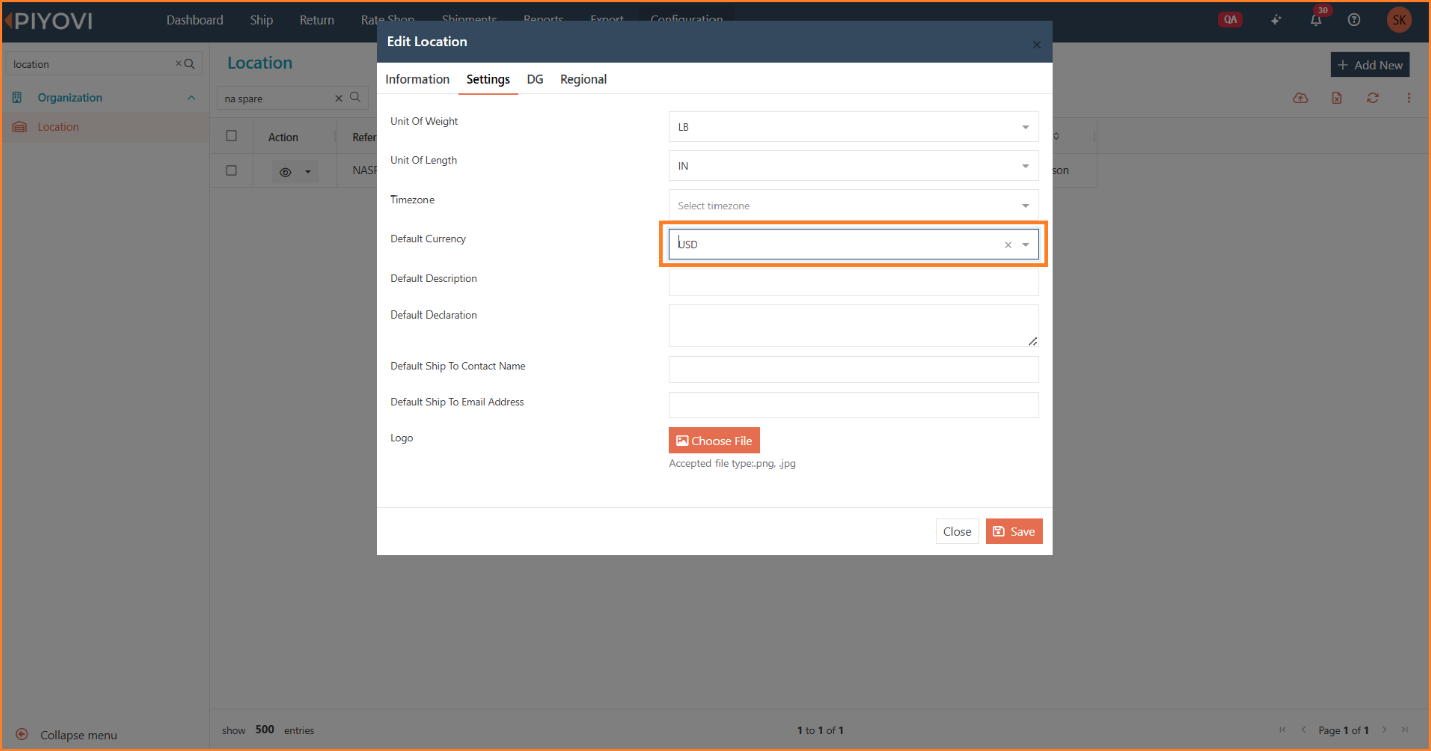Image resolution: width=1431 pixels, height=751 pixels.
Task: Open the help question mark icon
Action: click(1354, 20)
